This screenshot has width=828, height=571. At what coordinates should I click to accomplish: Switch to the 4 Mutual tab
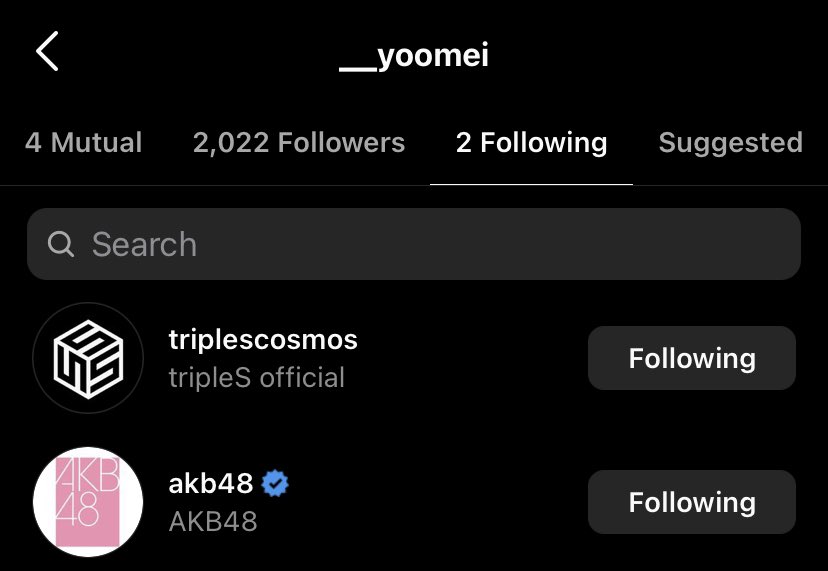point(84,143)
